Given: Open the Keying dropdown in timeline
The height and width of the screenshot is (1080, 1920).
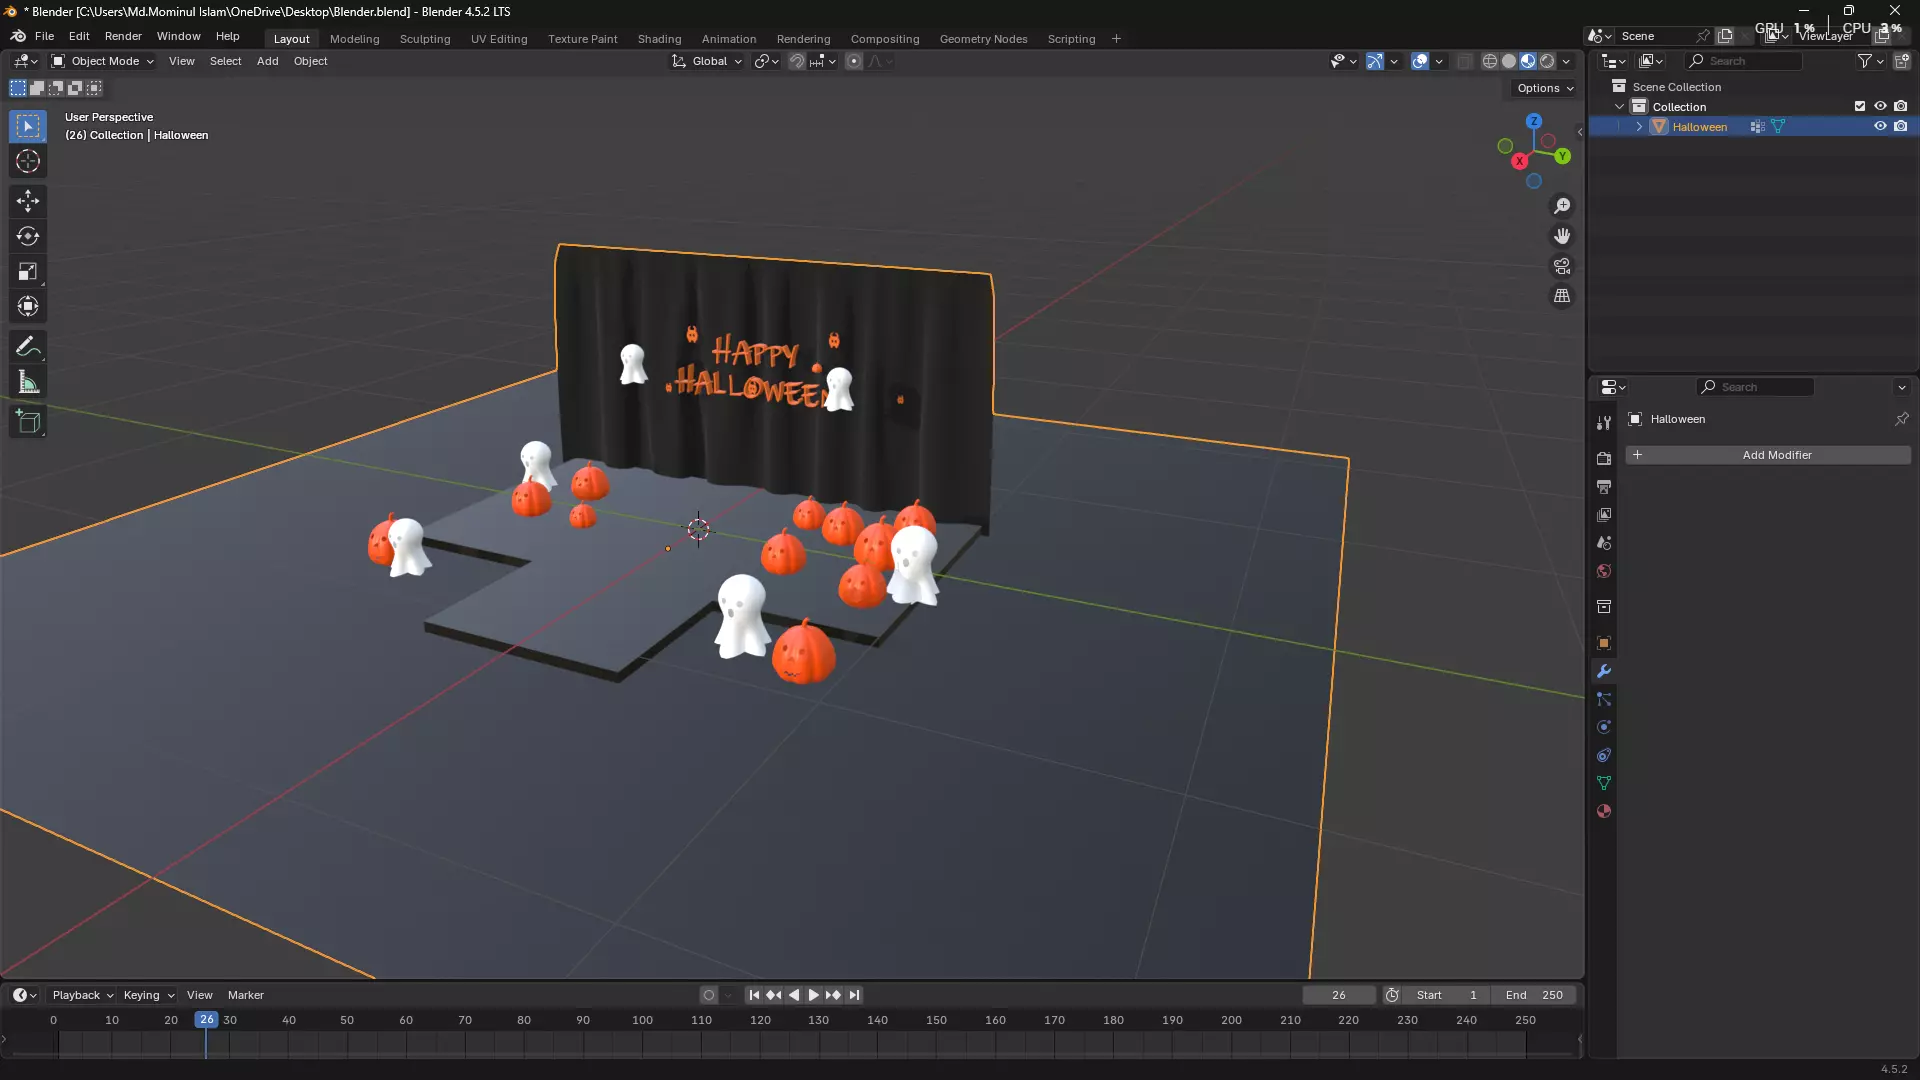Looking at the screenshot, I should [x=148, y=995].
